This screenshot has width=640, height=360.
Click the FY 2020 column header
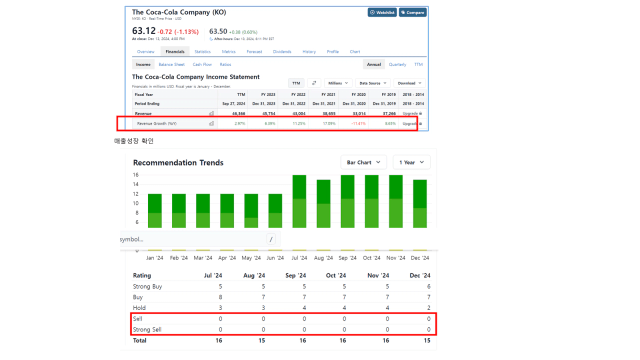click(358, 95)
